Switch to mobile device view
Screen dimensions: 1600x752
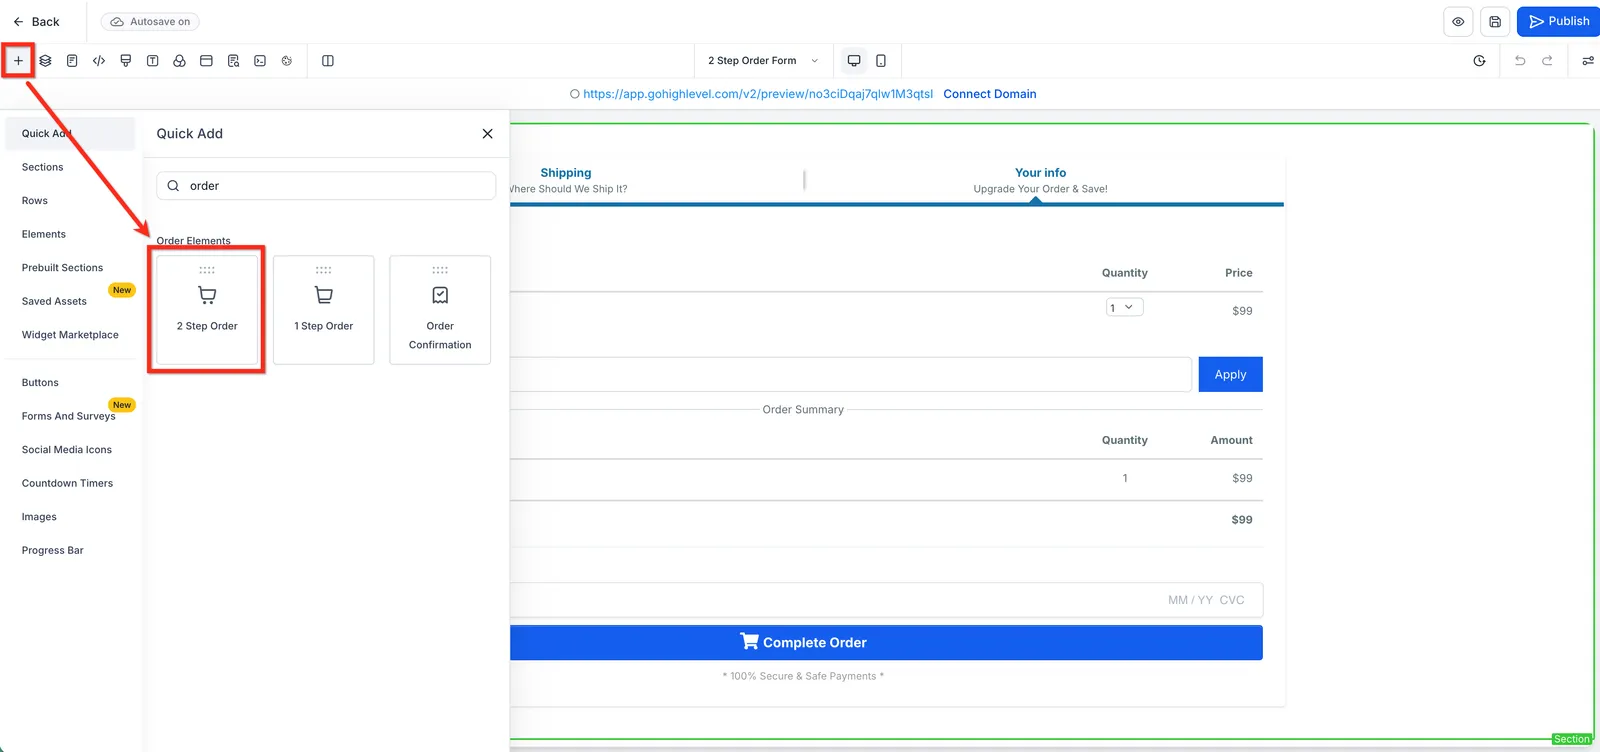click(881, 61)
